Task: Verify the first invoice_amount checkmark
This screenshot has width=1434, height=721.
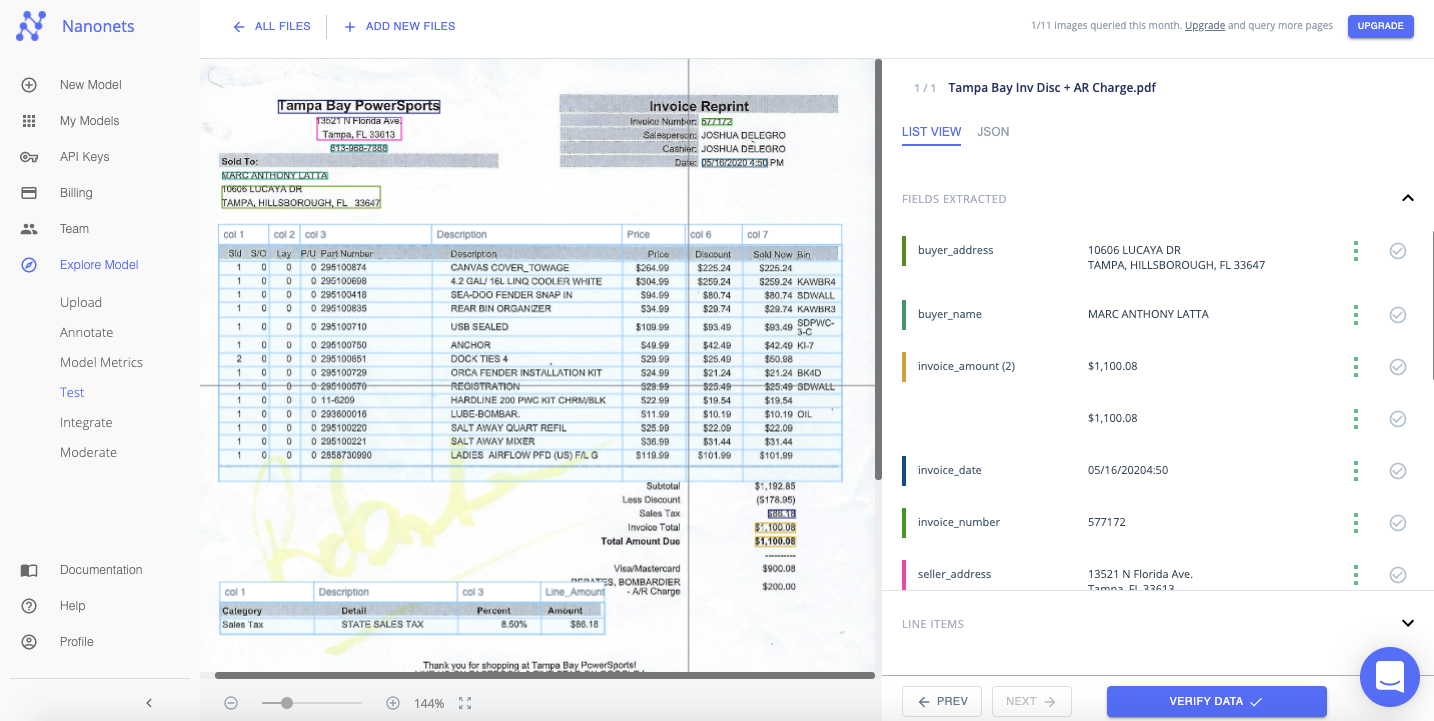Action: pyautogui.click(x=1398, y=367)
